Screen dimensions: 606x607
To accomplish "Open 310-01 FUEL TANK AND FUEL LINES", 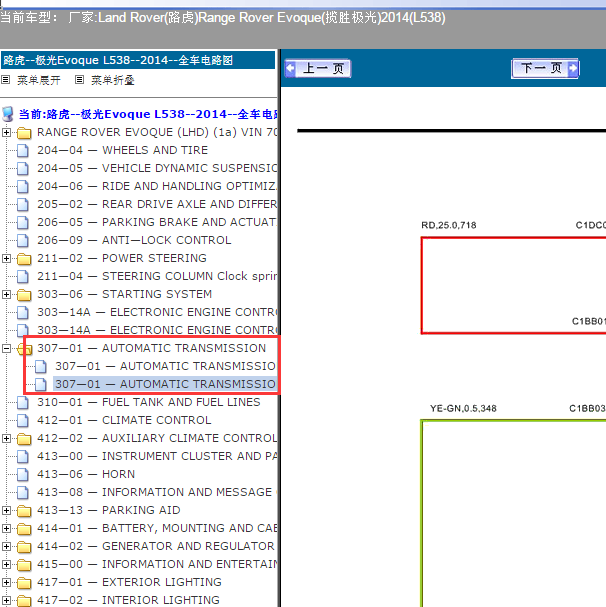I will [149, 402].
